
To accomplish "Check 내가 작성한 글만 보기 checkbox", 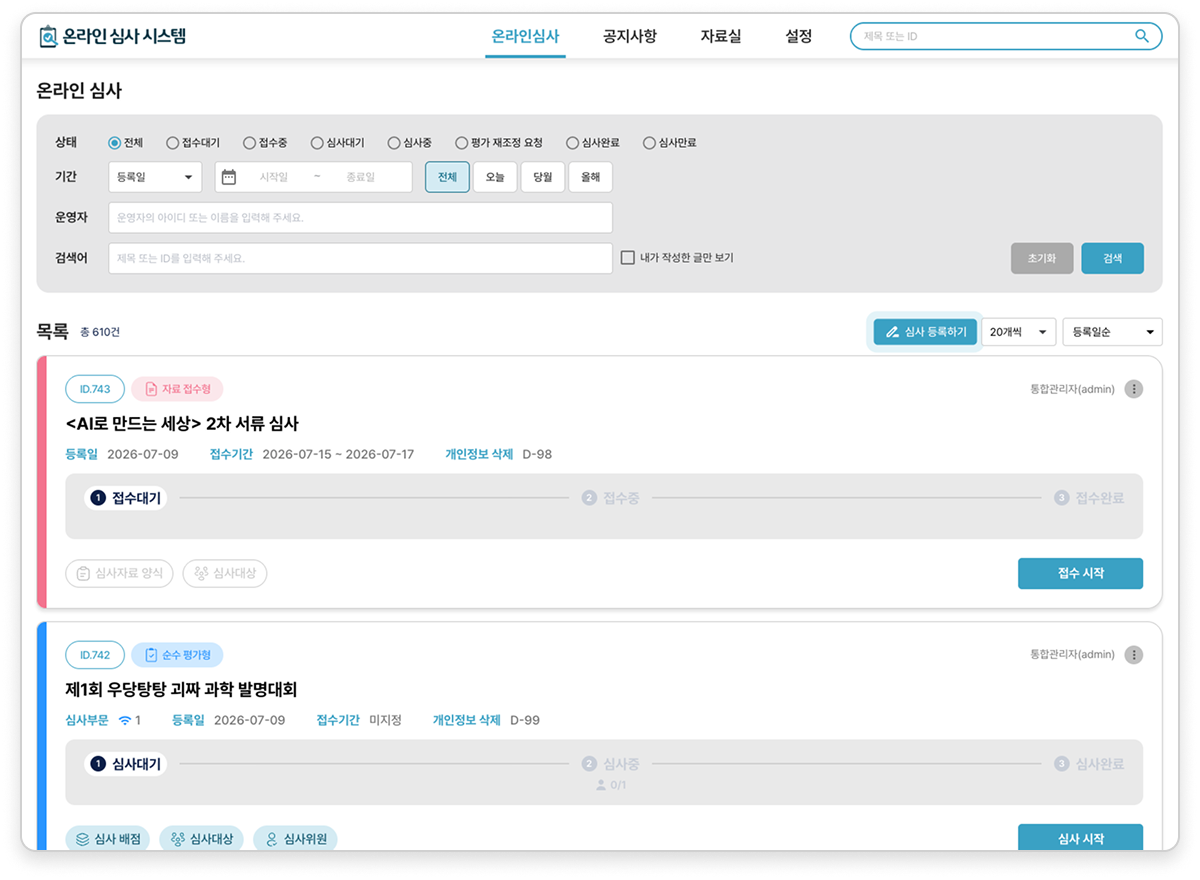I will (x=628, y=257).
